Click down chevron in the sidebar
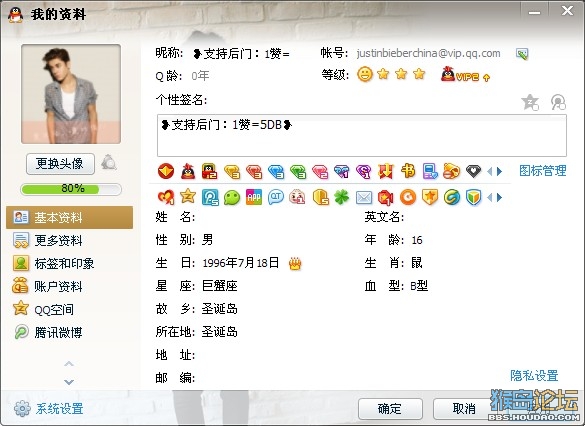 point(69,382)
